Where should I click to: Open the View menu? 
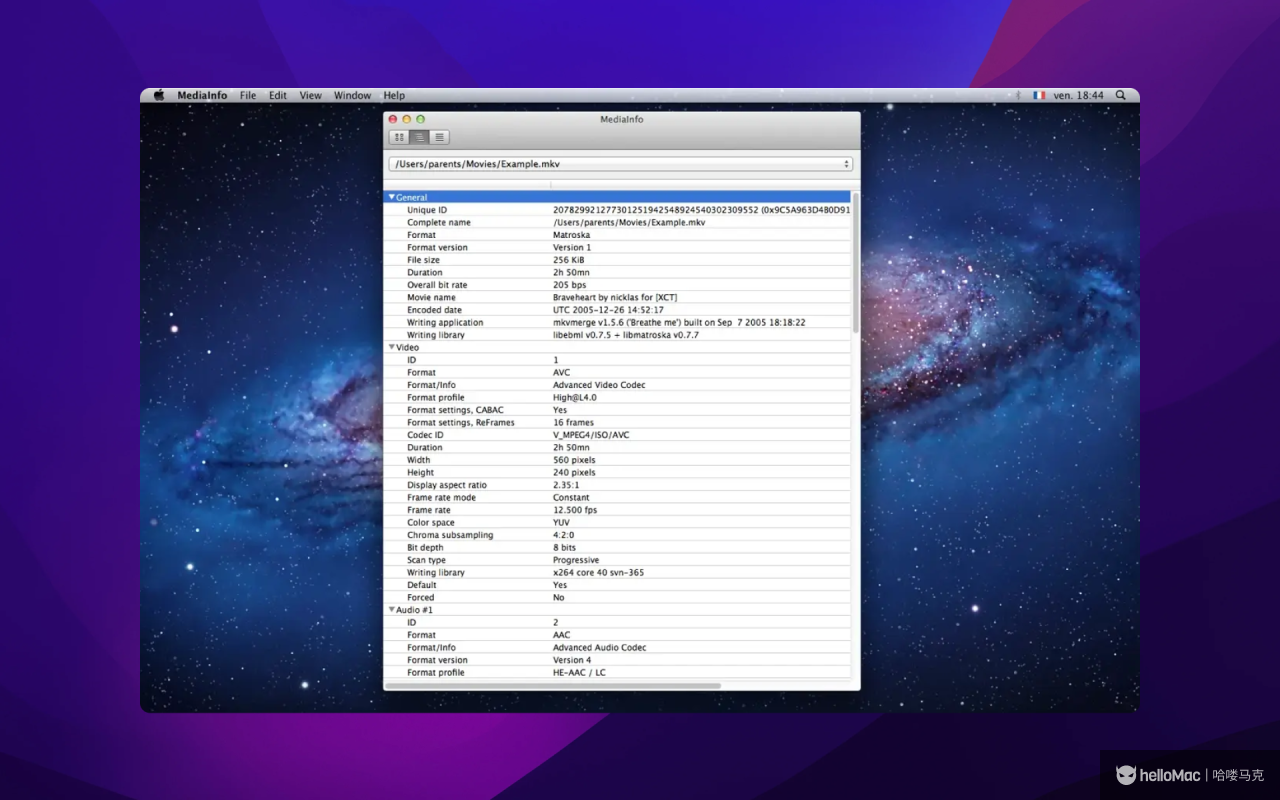click(311, 95)
